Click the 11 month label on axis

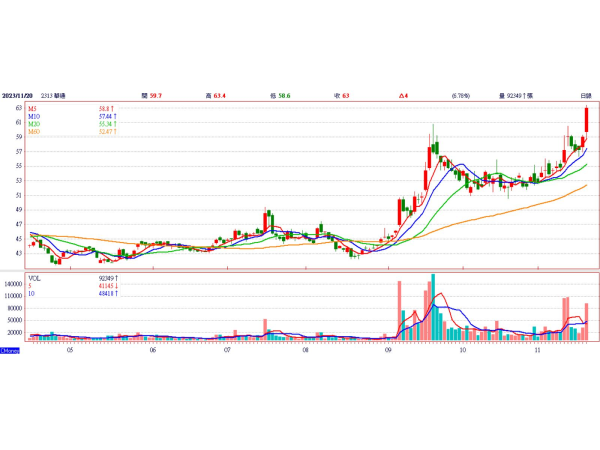(x=537, y=351)
